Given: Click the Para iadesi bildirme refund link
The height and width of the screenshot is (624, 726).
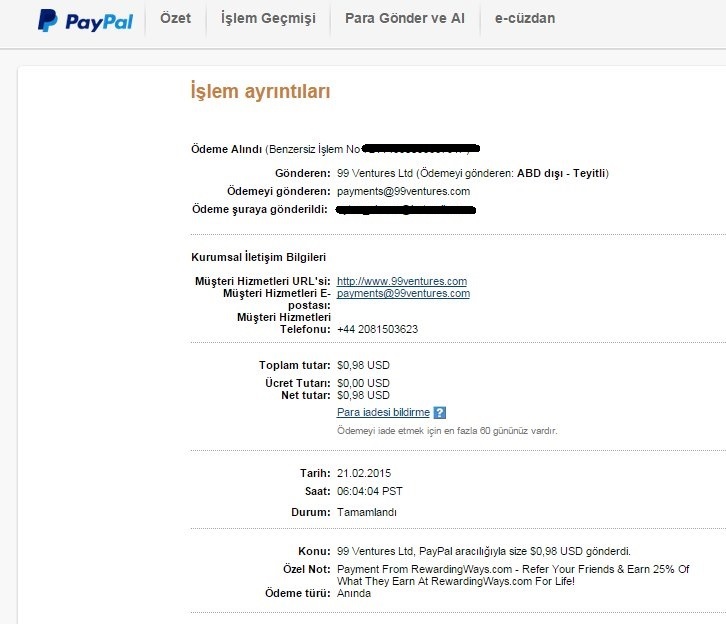Looking at the screenshot, I should coord(383,412).
